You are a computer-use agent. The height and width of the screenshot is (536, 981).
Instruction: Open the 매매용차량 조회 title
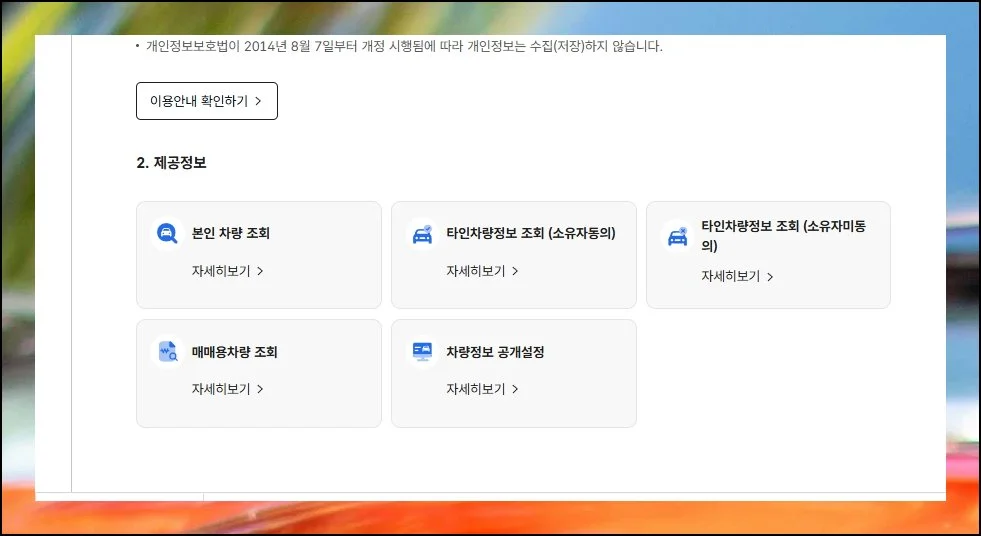tap(234, 352)
